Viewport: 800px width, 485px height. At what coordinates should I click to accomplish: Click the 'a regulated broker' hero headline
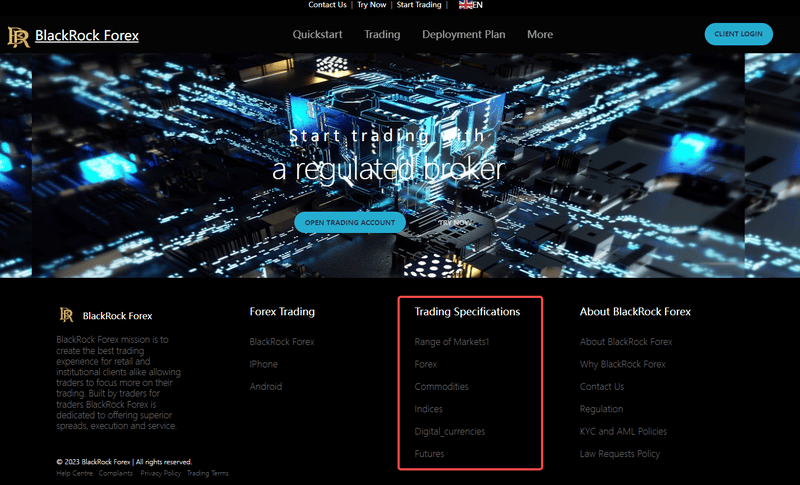(x=388, y=170)
